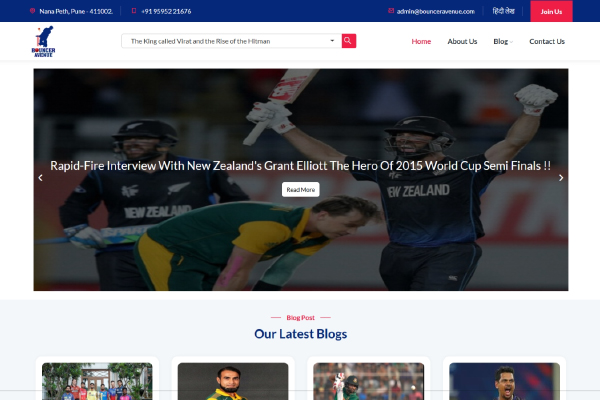Open the Contact Us page

tap(547, 41)
